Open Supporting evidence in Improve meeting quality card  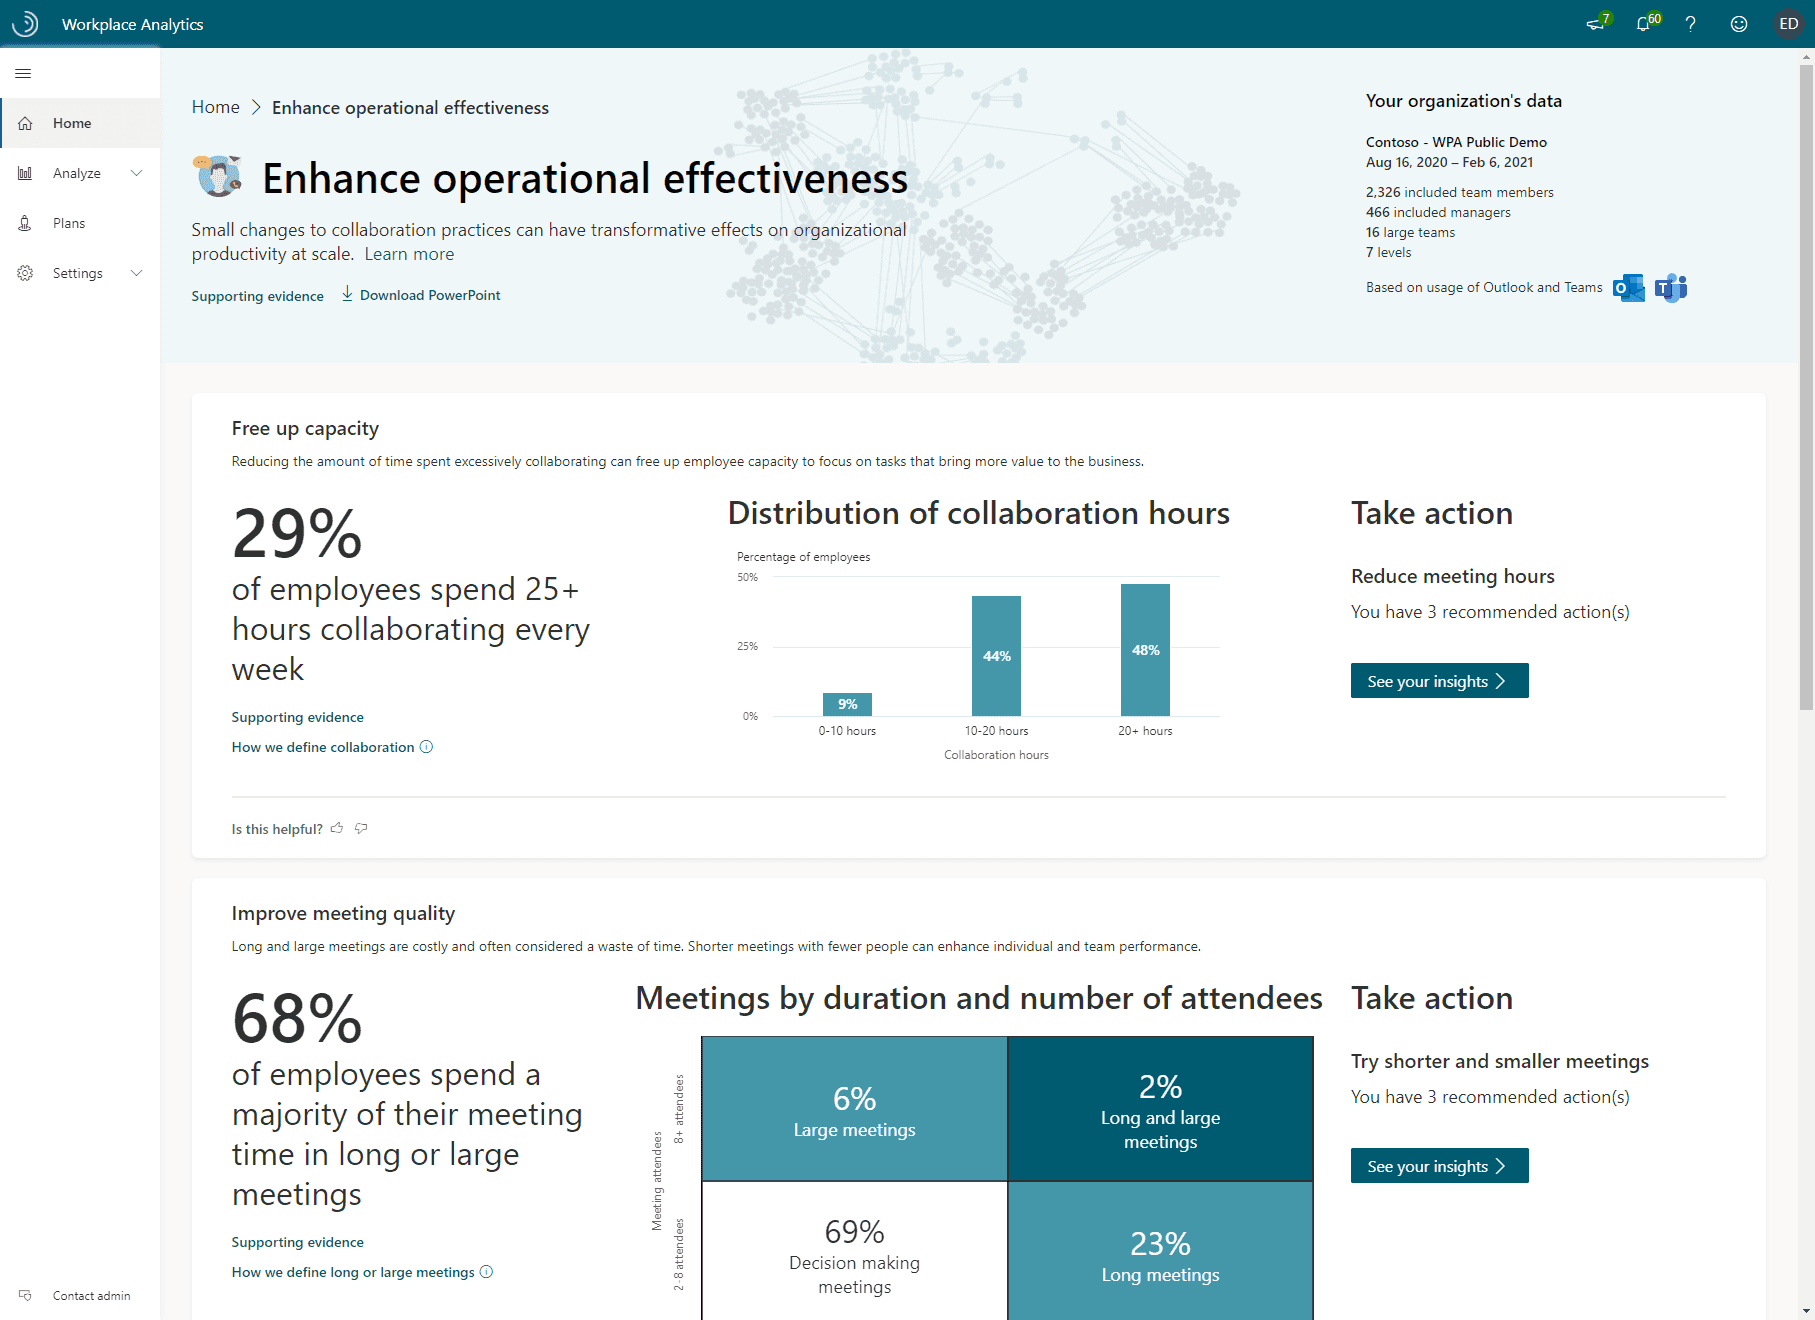click(298, 1242)
